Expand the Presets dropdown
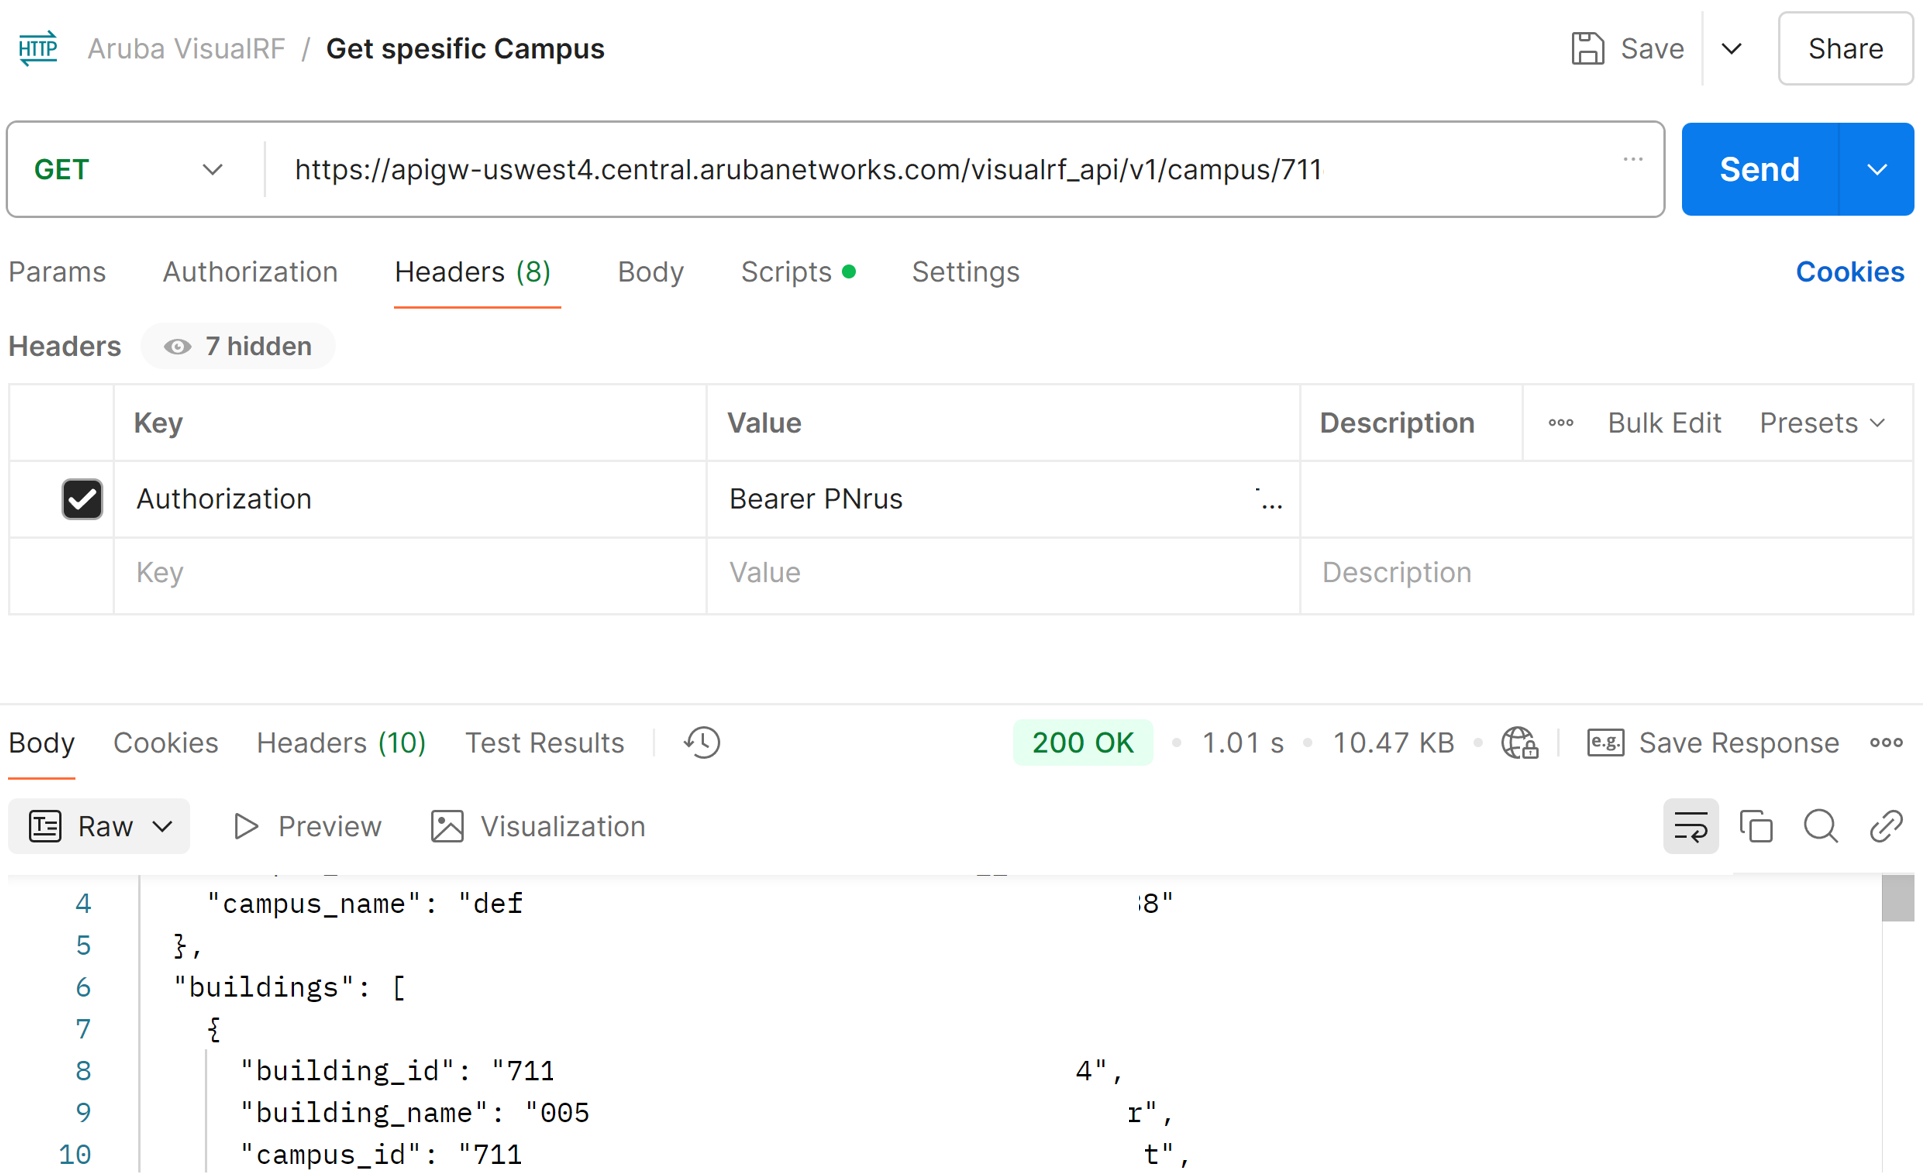 pos(1822,423)
